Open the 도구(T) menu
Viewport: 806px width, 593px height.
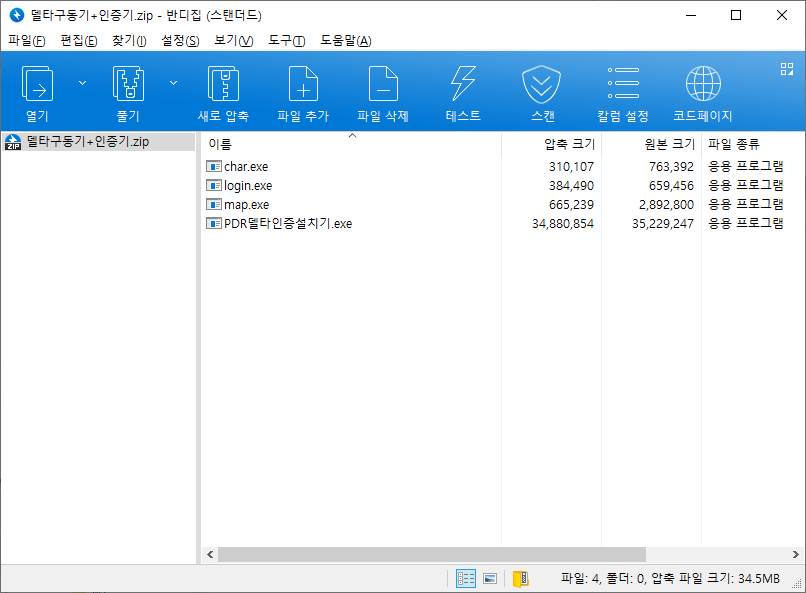(286, 41)
